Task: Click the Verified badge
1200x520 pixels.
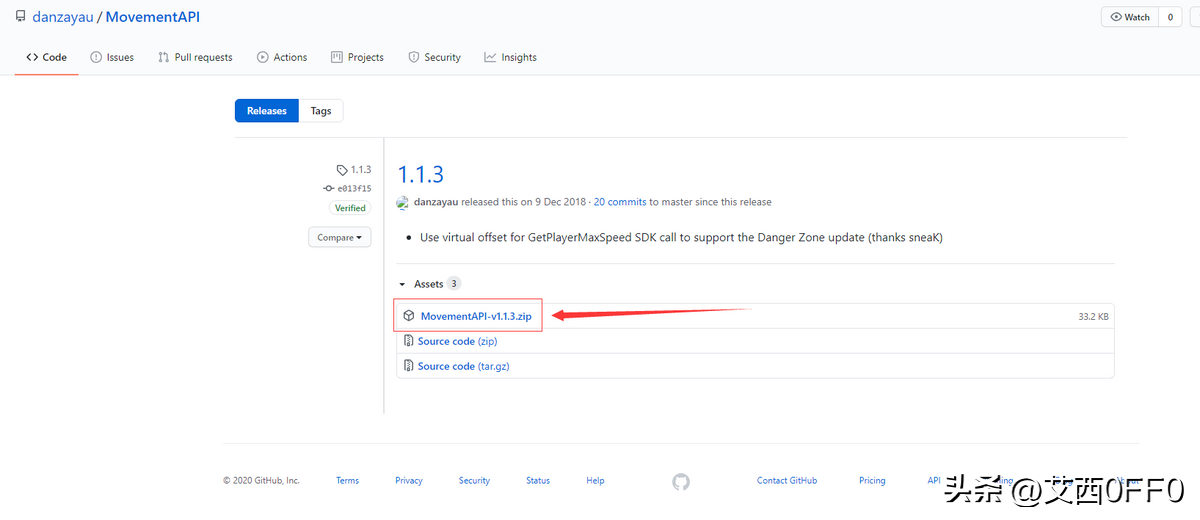Action: (350, 208)
